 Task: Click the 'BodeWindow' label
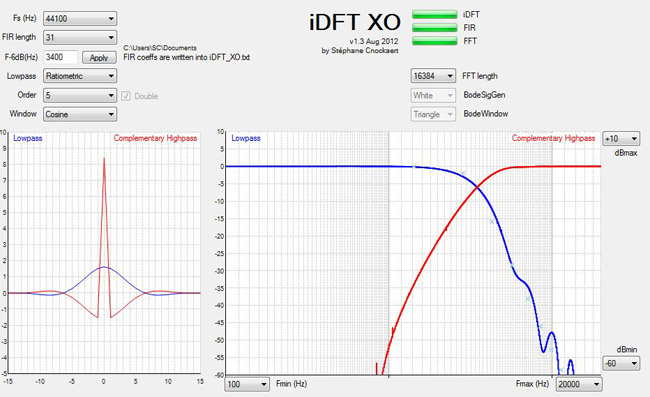tap(485, 114)
